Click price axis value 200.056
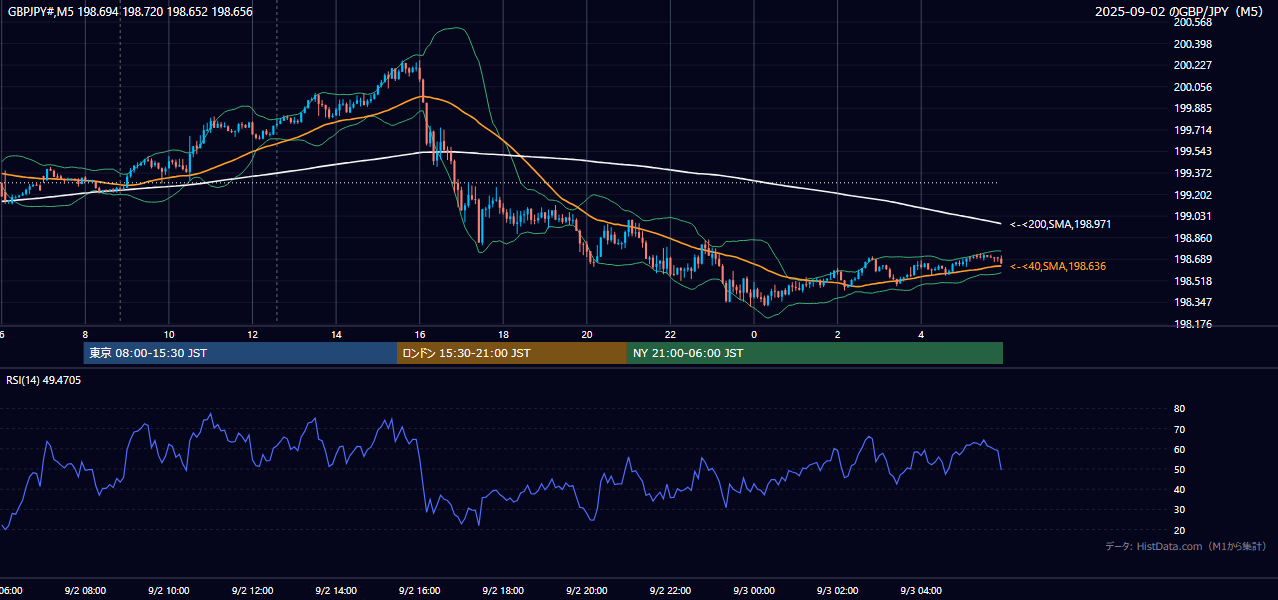1278x600 pixels. (x=1193, y=87)
